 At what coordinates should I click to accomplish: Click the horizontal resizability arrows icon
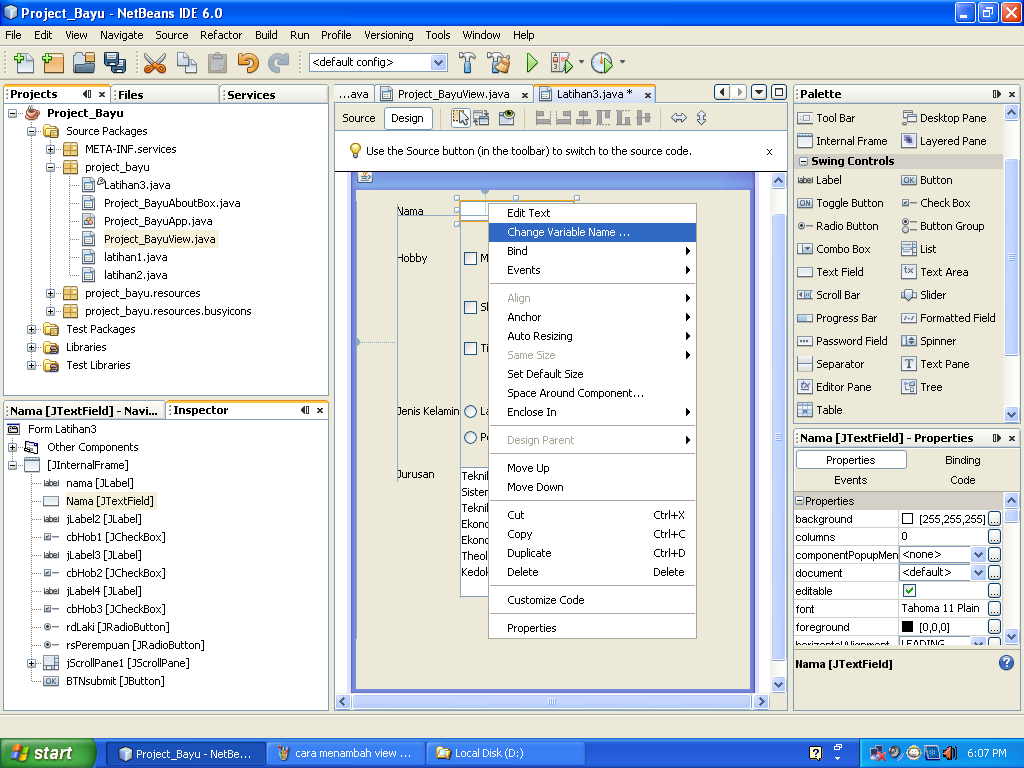tap(679, 118)
